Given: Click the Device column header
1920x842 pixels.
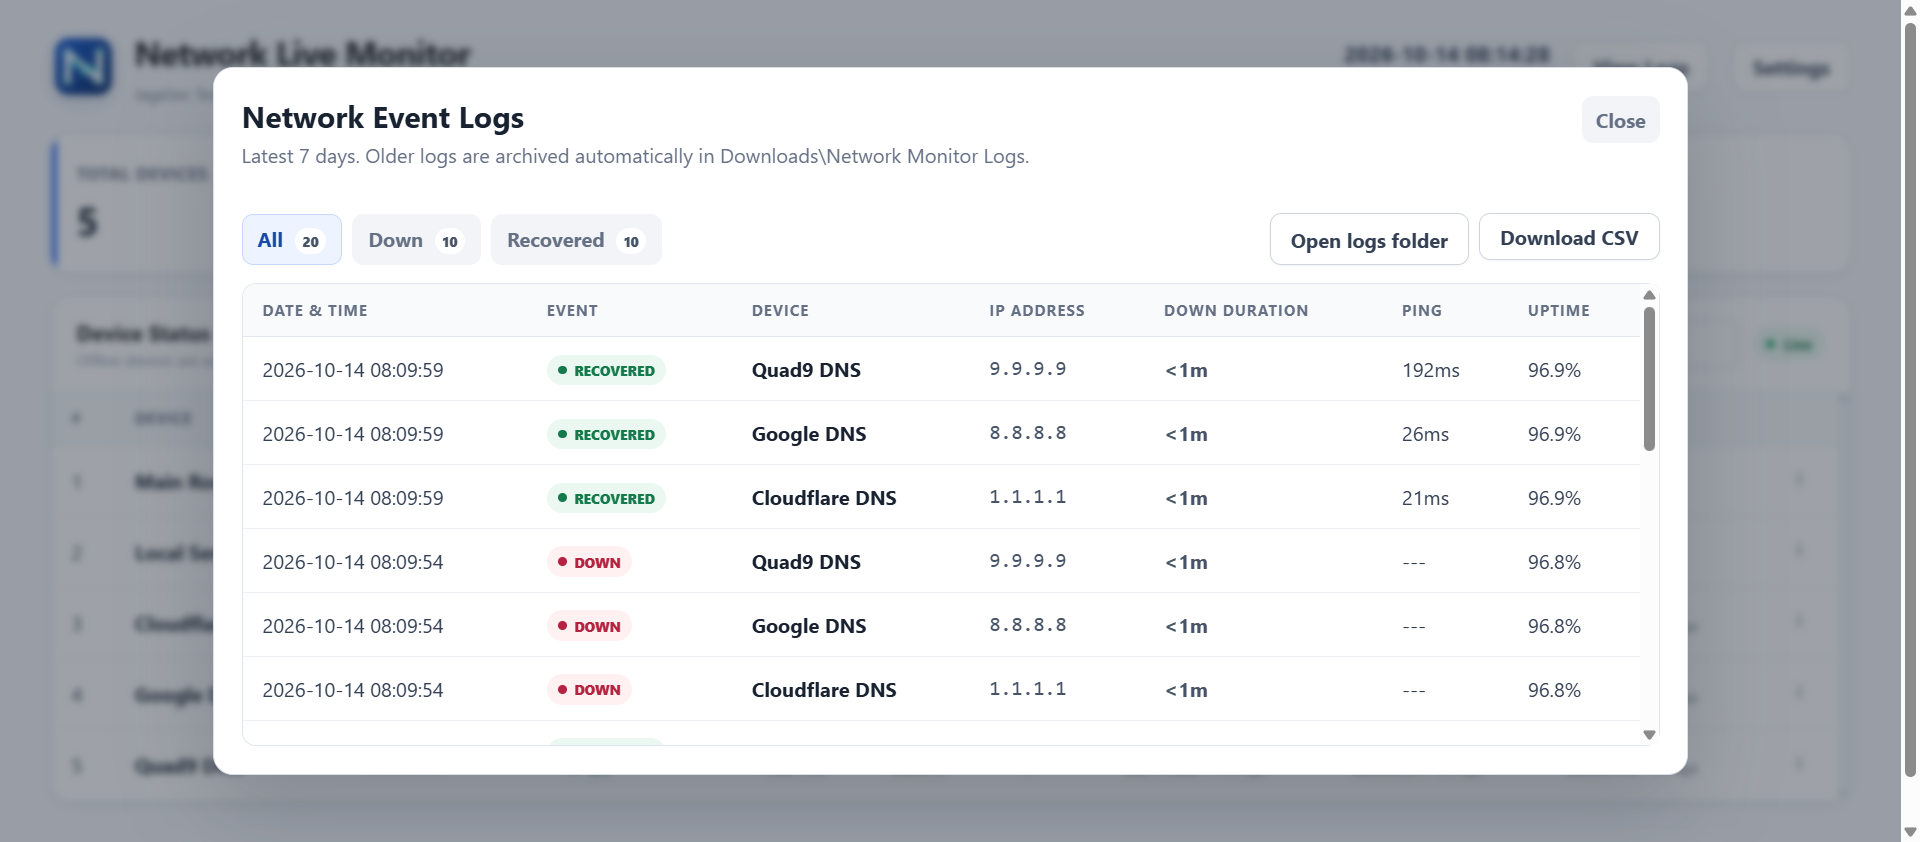Looking at the screenshot, I should [x=780, y=311].
